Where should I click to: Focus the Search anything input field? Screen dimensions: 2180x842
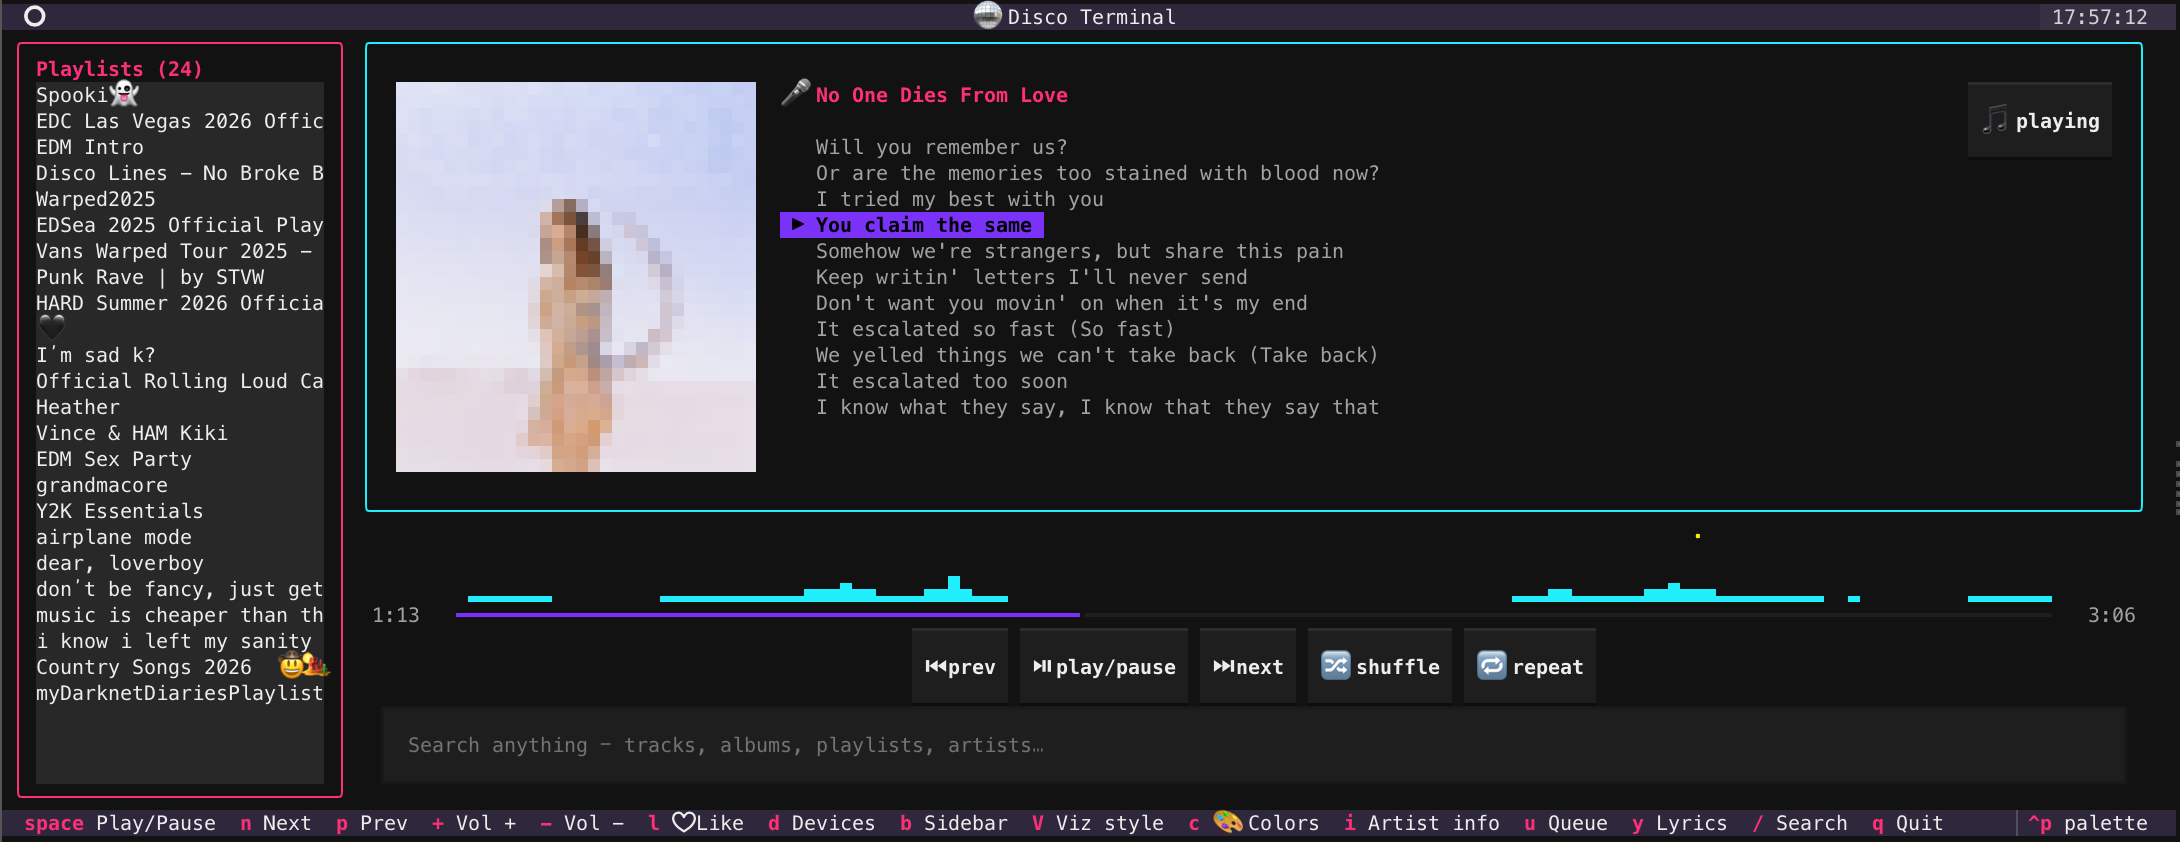click(x=1254, y=745)
